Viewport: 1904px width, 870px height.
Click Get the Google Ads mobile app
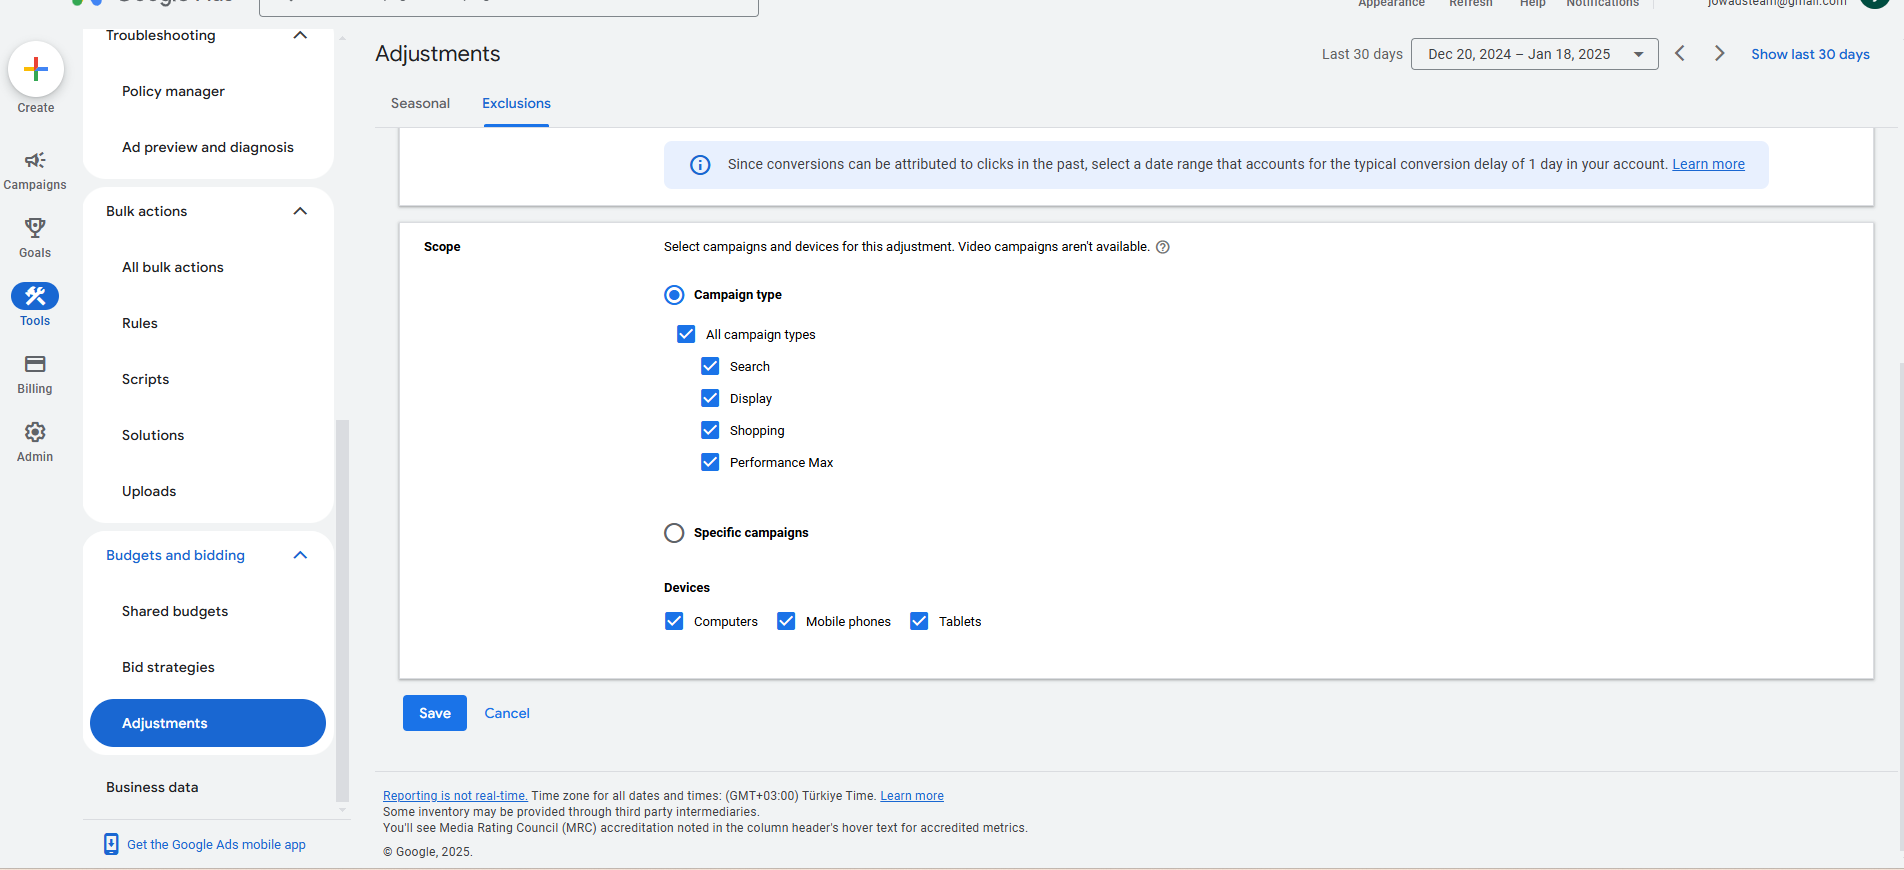pyautogui.click(x=216, y=844)
